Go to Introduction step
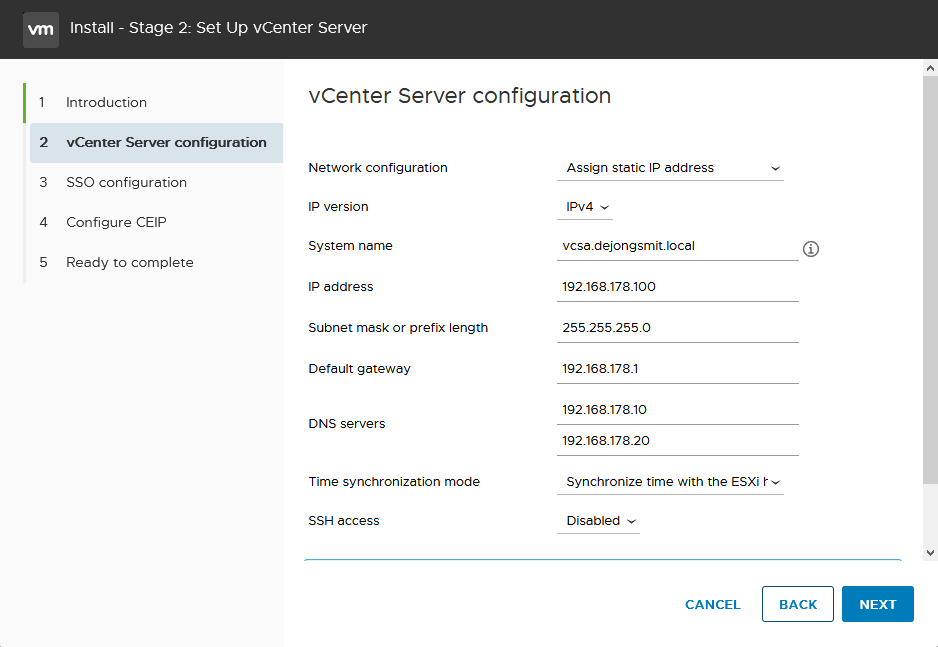 tap(154, 102)
